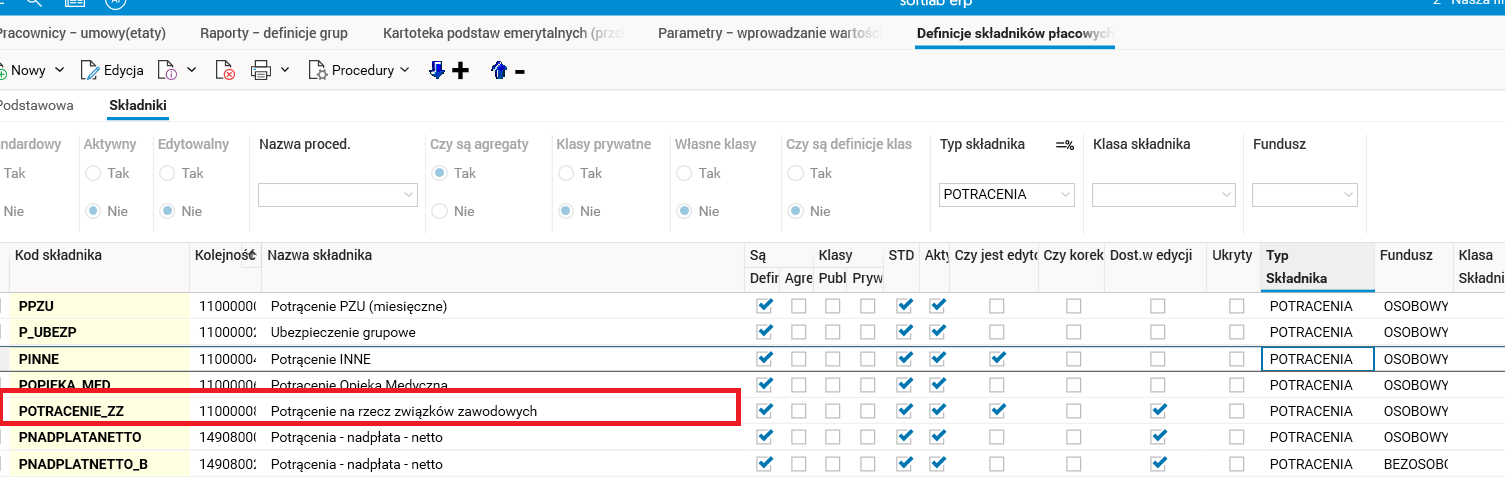Click the Procedury gear document icon
This screenshot has height=503, width=1505.
[x=318, y=70]
